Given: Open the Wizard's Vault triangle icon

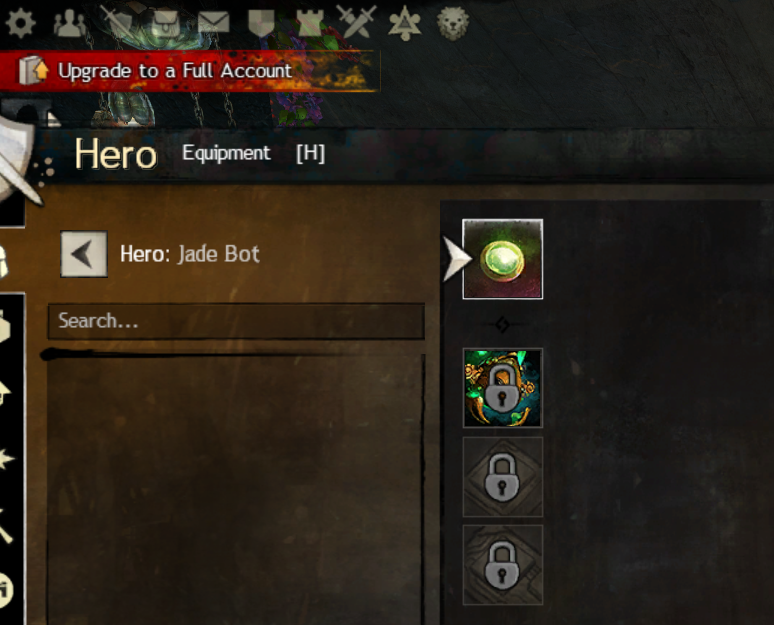Looking at the screenshot, I should [x=404, y=23].
